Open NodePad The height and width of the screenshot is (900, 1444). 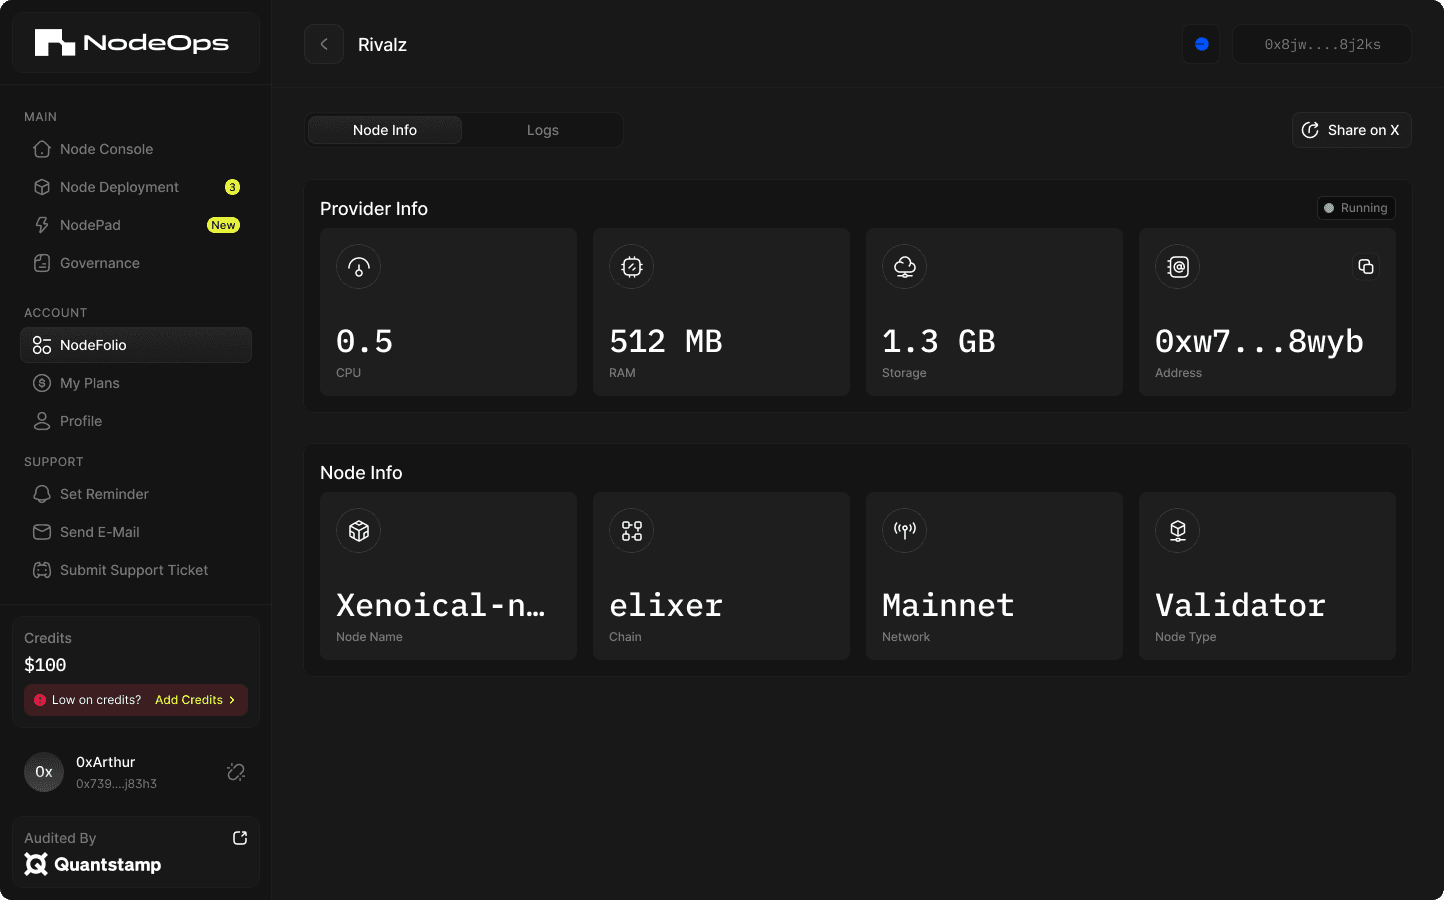(136, 225)
